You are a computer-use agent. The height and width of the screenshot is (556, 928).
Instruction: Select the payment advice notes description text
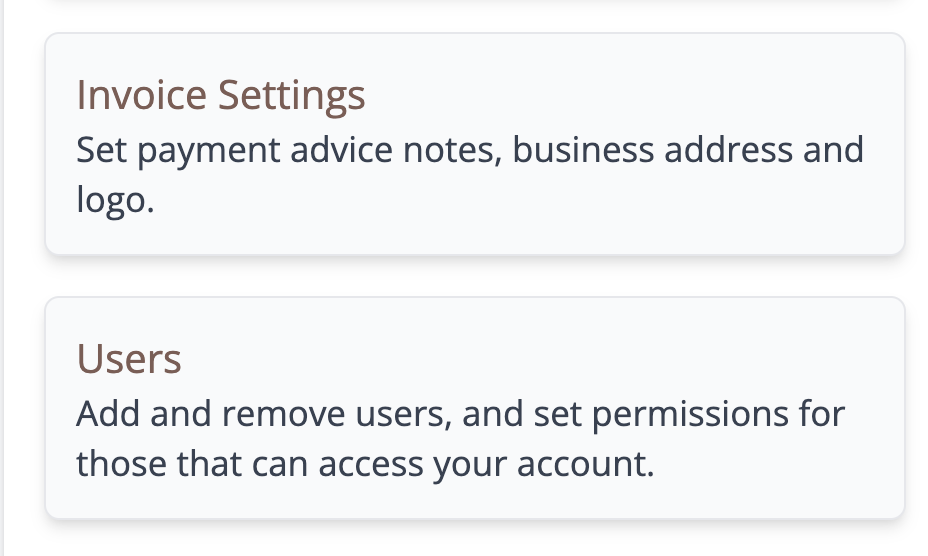click(x=470, y=175)
